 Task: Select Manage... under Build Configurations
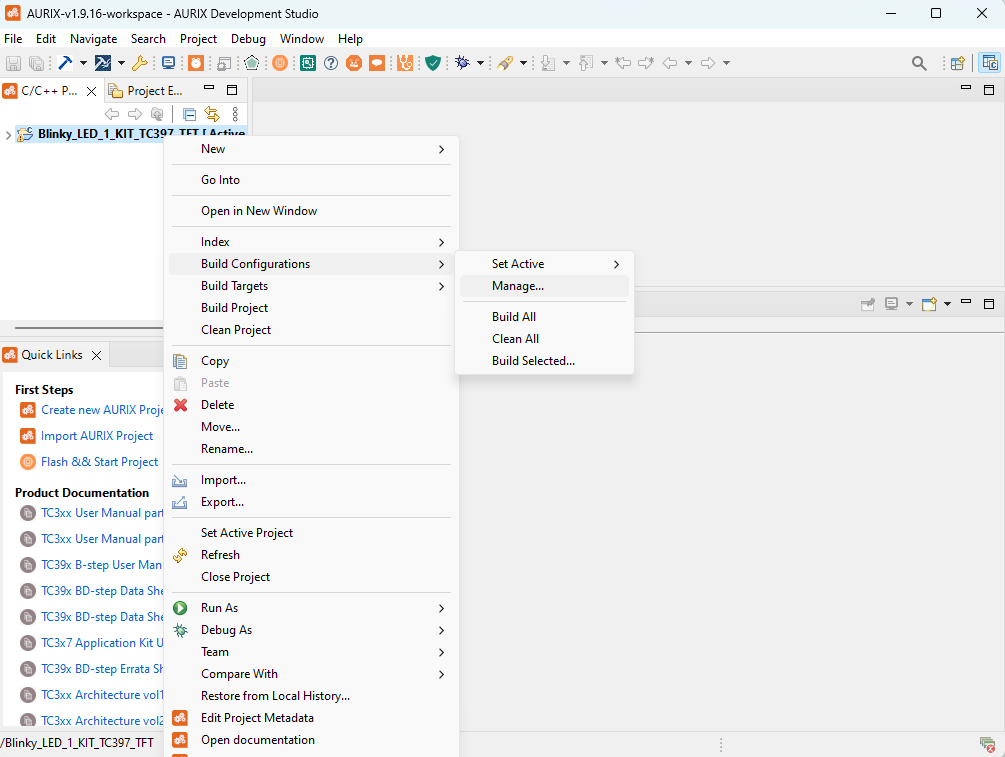[x=519, y=286]
